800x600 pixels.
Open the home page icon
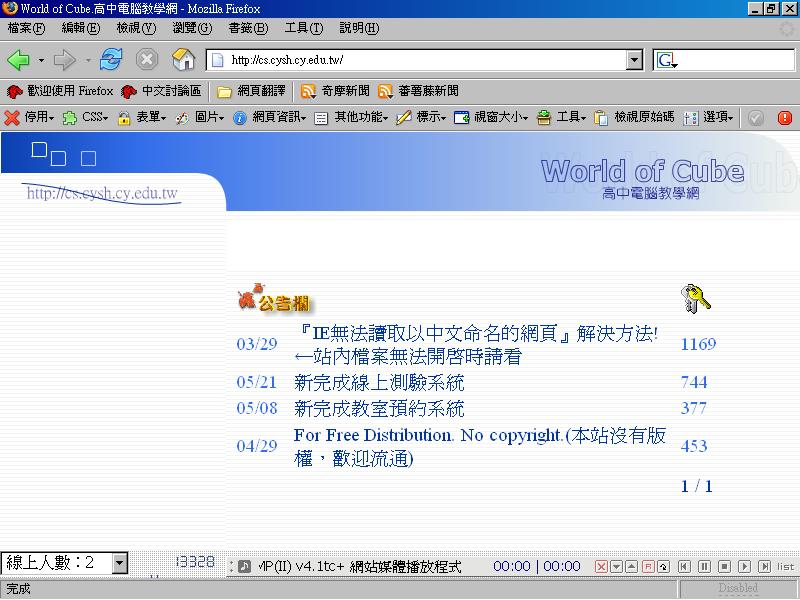coord(183,60)
